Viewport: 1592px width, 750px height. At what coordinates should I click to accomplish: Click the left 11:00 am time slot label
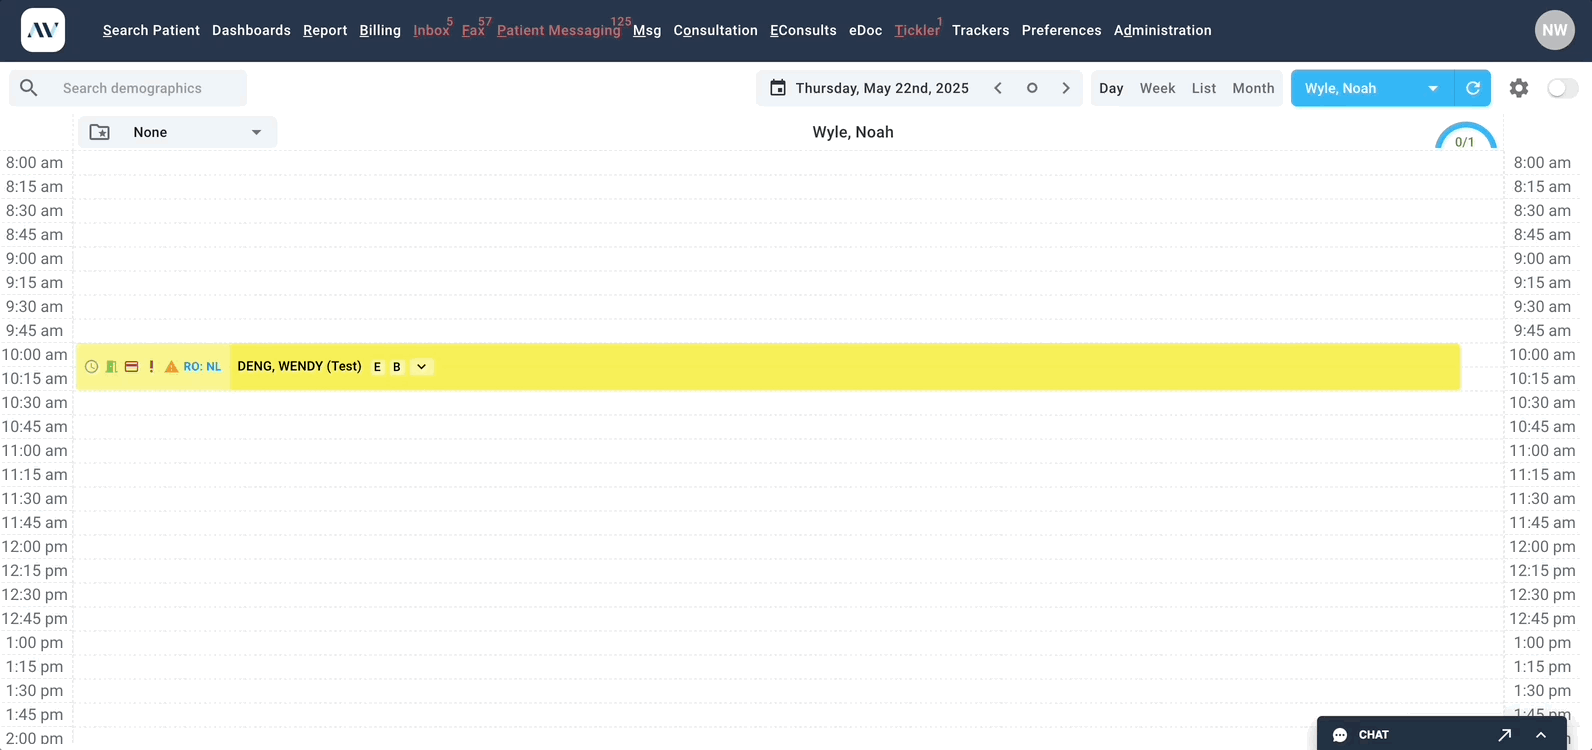[x=34, y=450]
